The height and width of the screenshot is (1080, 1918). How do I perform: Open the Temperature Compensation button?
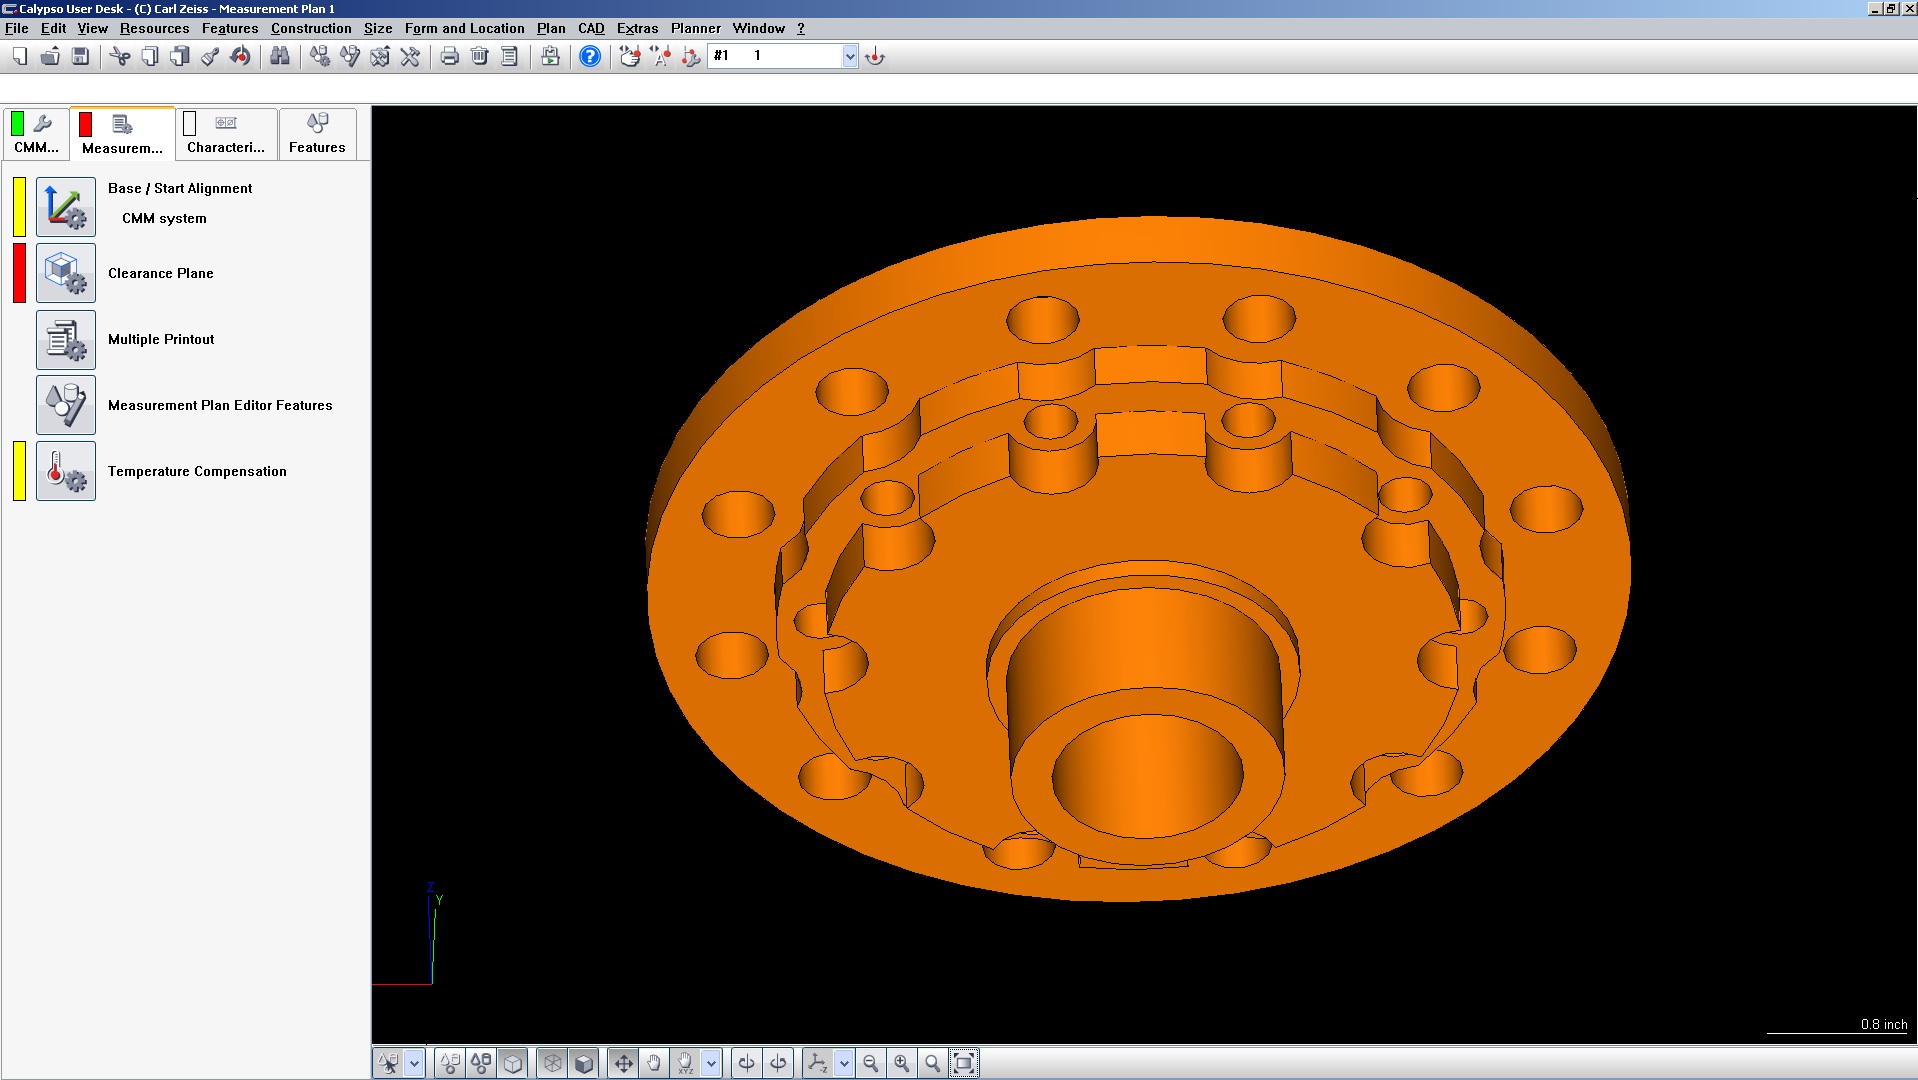tap(66, 471)
